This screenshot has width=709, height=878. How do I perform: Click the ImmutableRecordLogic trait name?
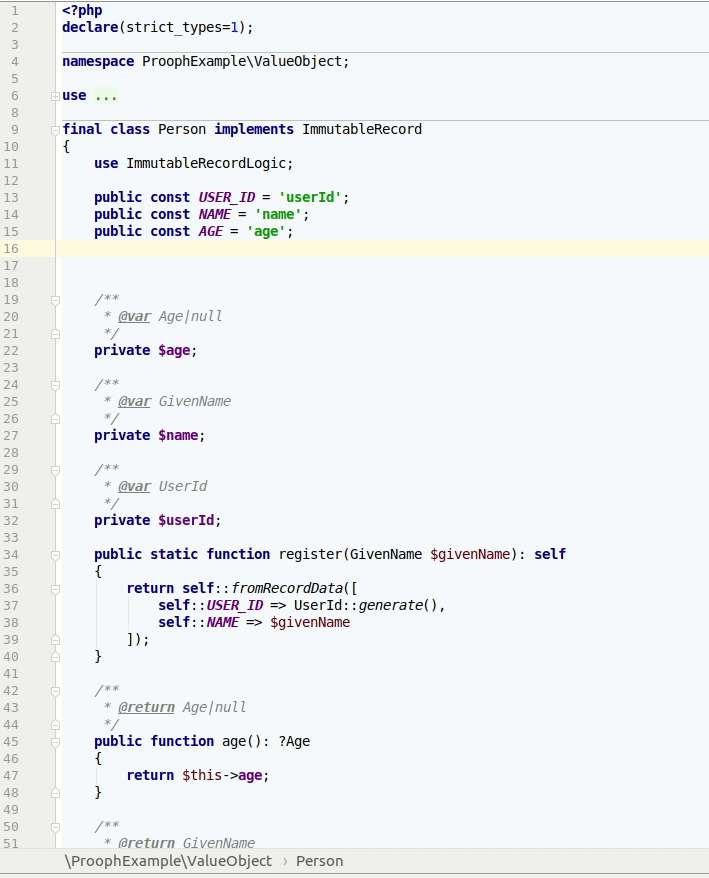pyautogui.click(x=206, y=164)
